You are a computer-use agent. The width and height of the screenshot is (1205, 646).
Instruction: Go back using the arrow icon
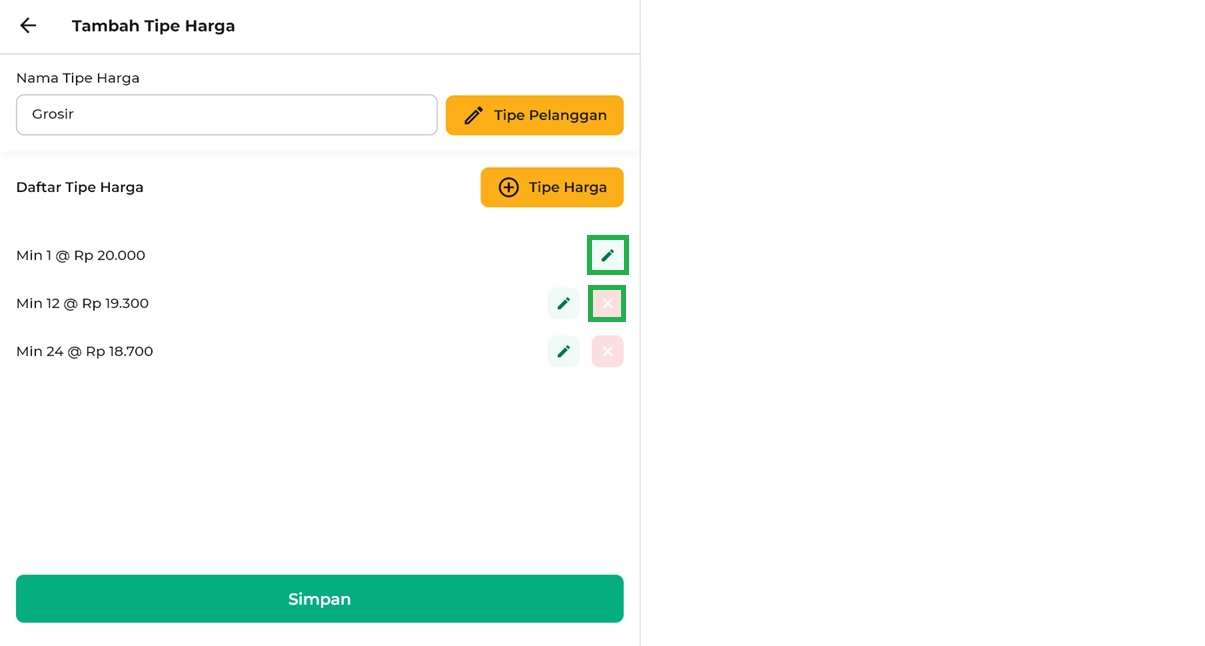(28, 26)
